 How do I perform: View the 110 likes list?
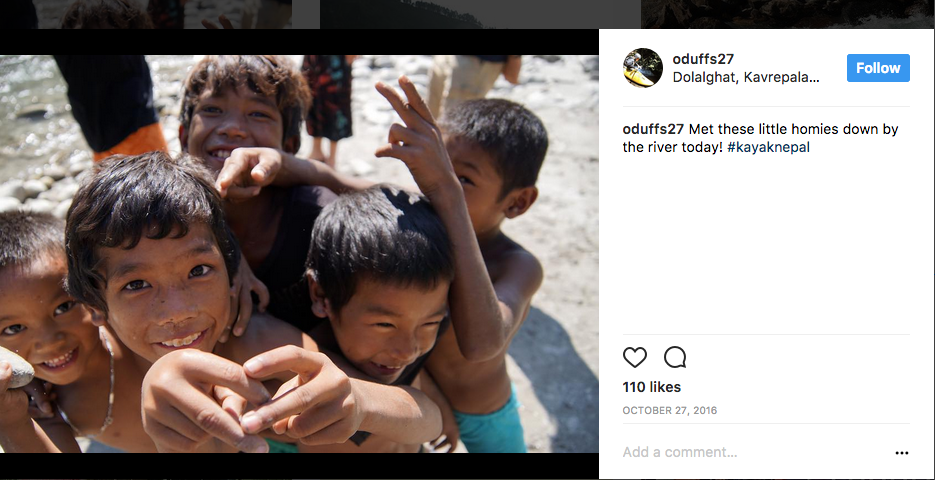coord(651,387)
